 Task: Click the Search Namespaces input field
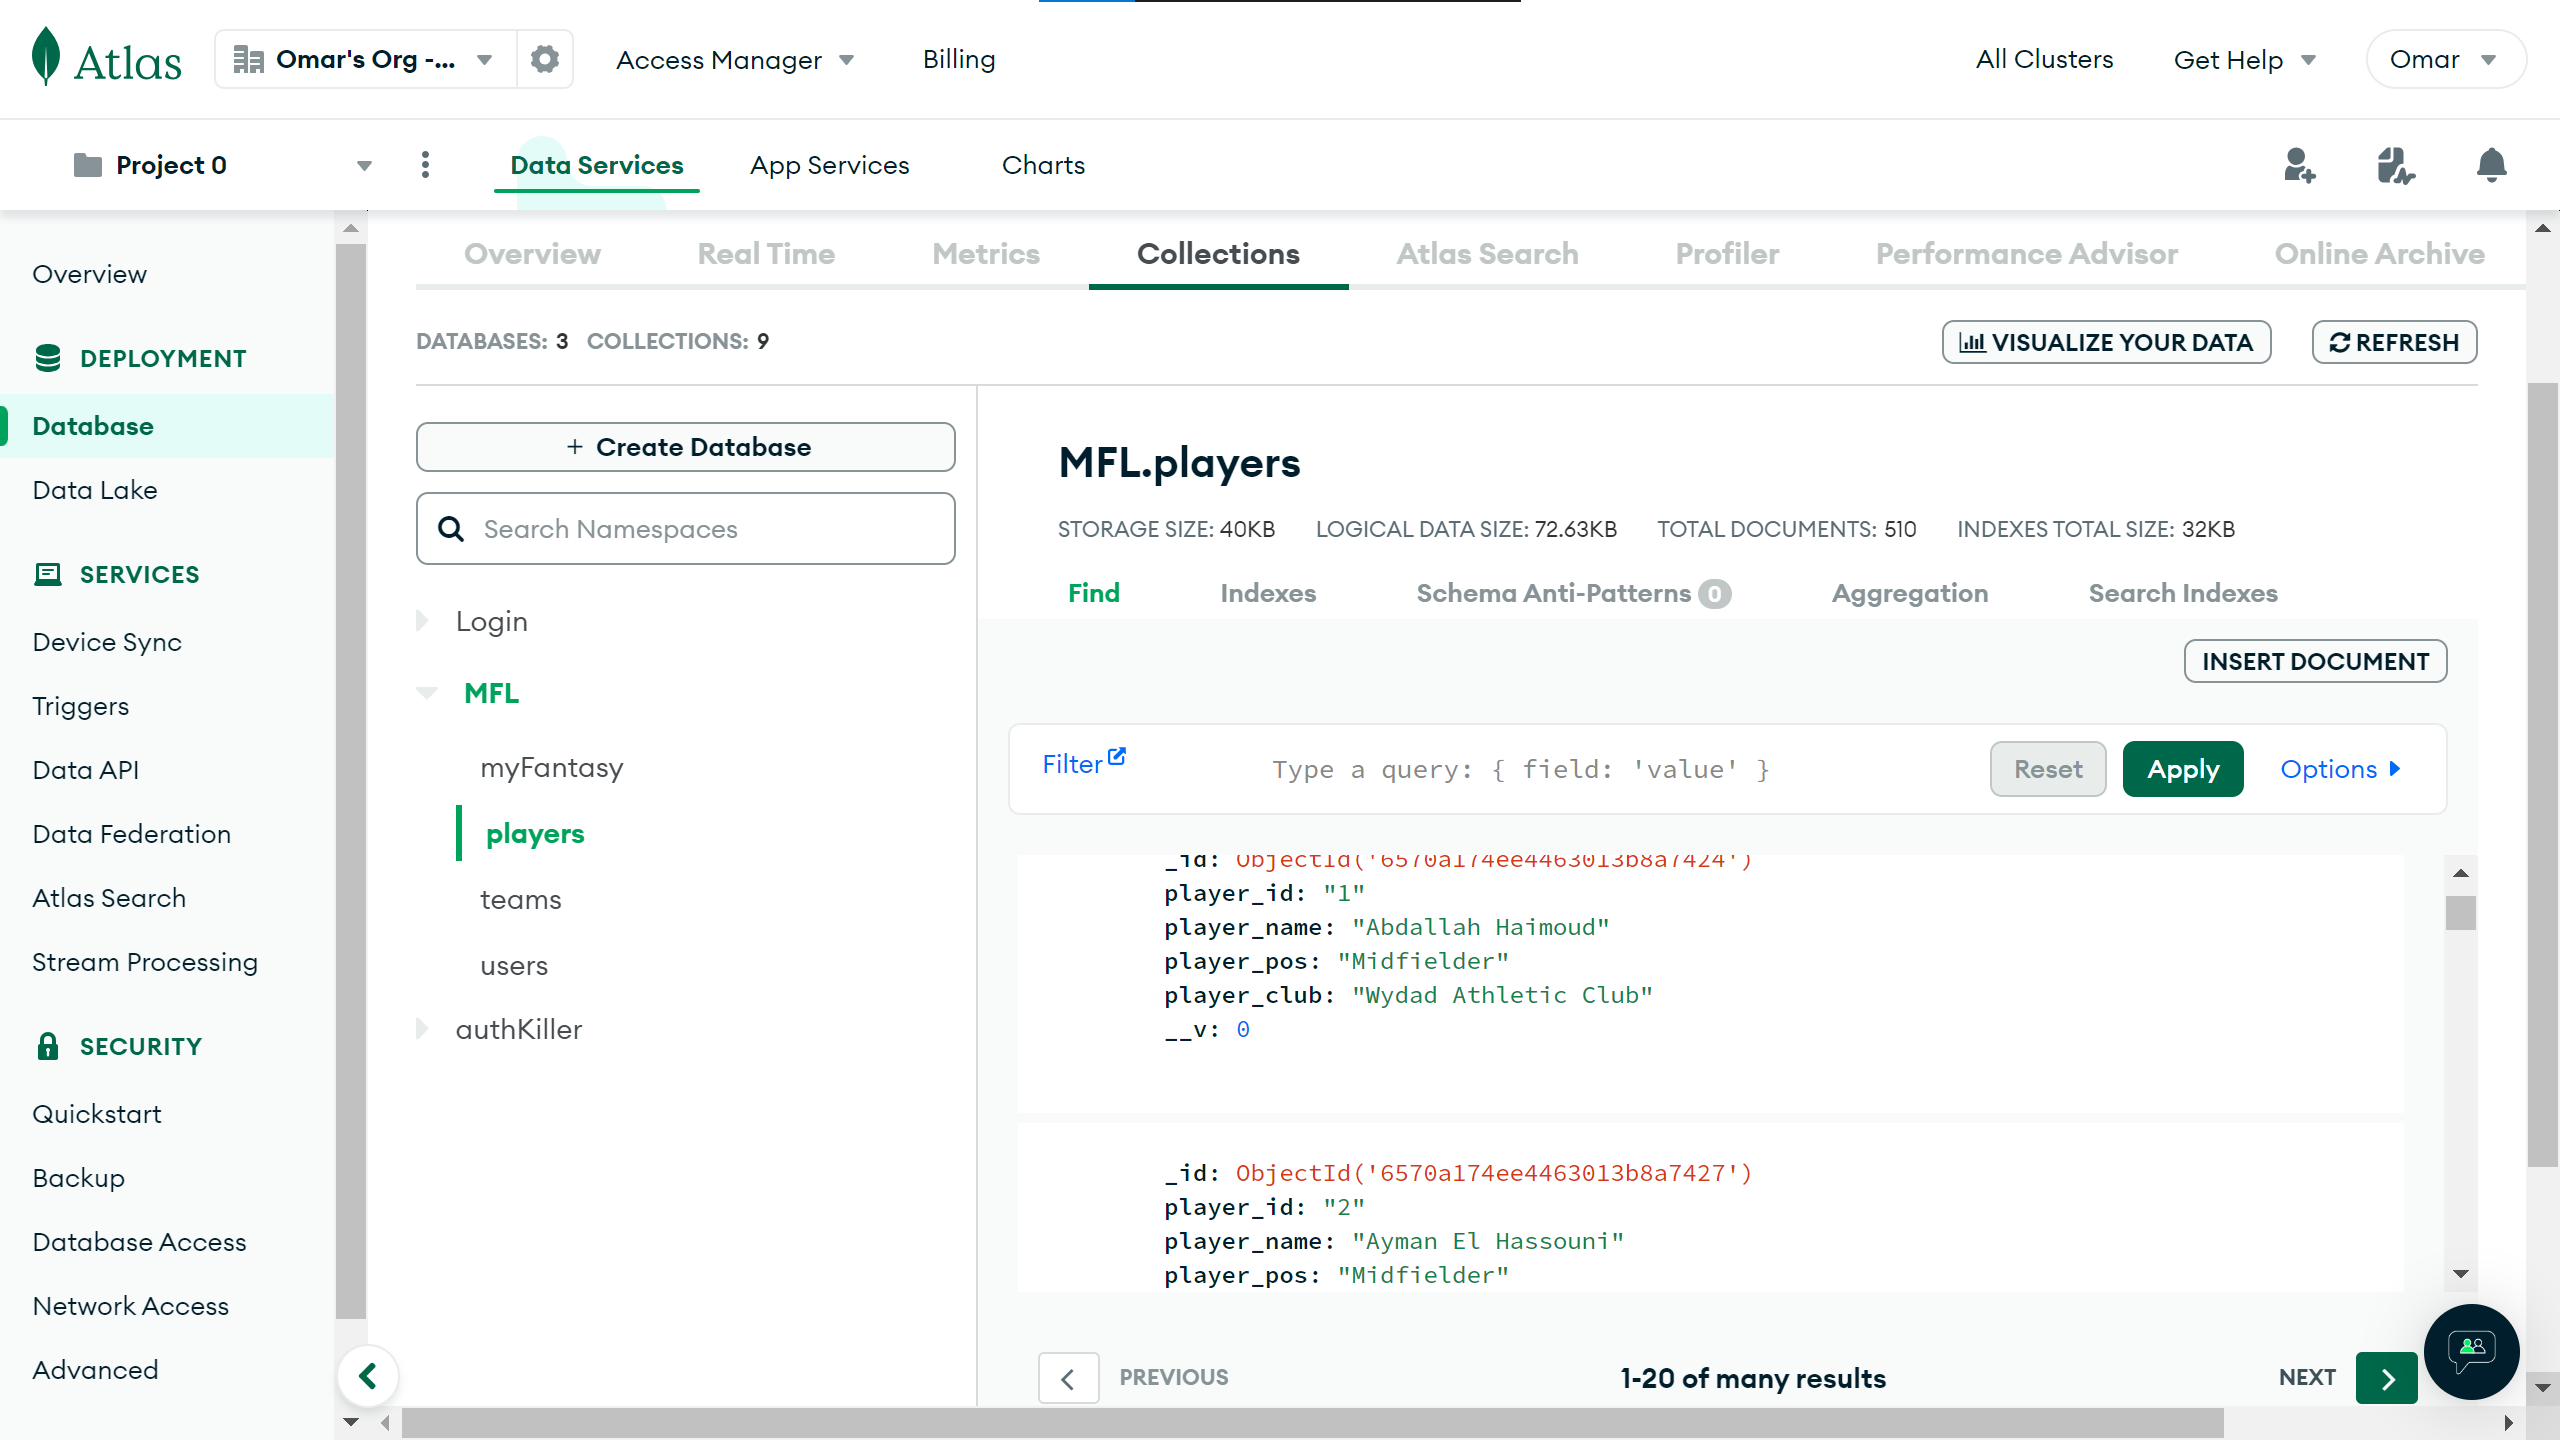tap(686, 529)
